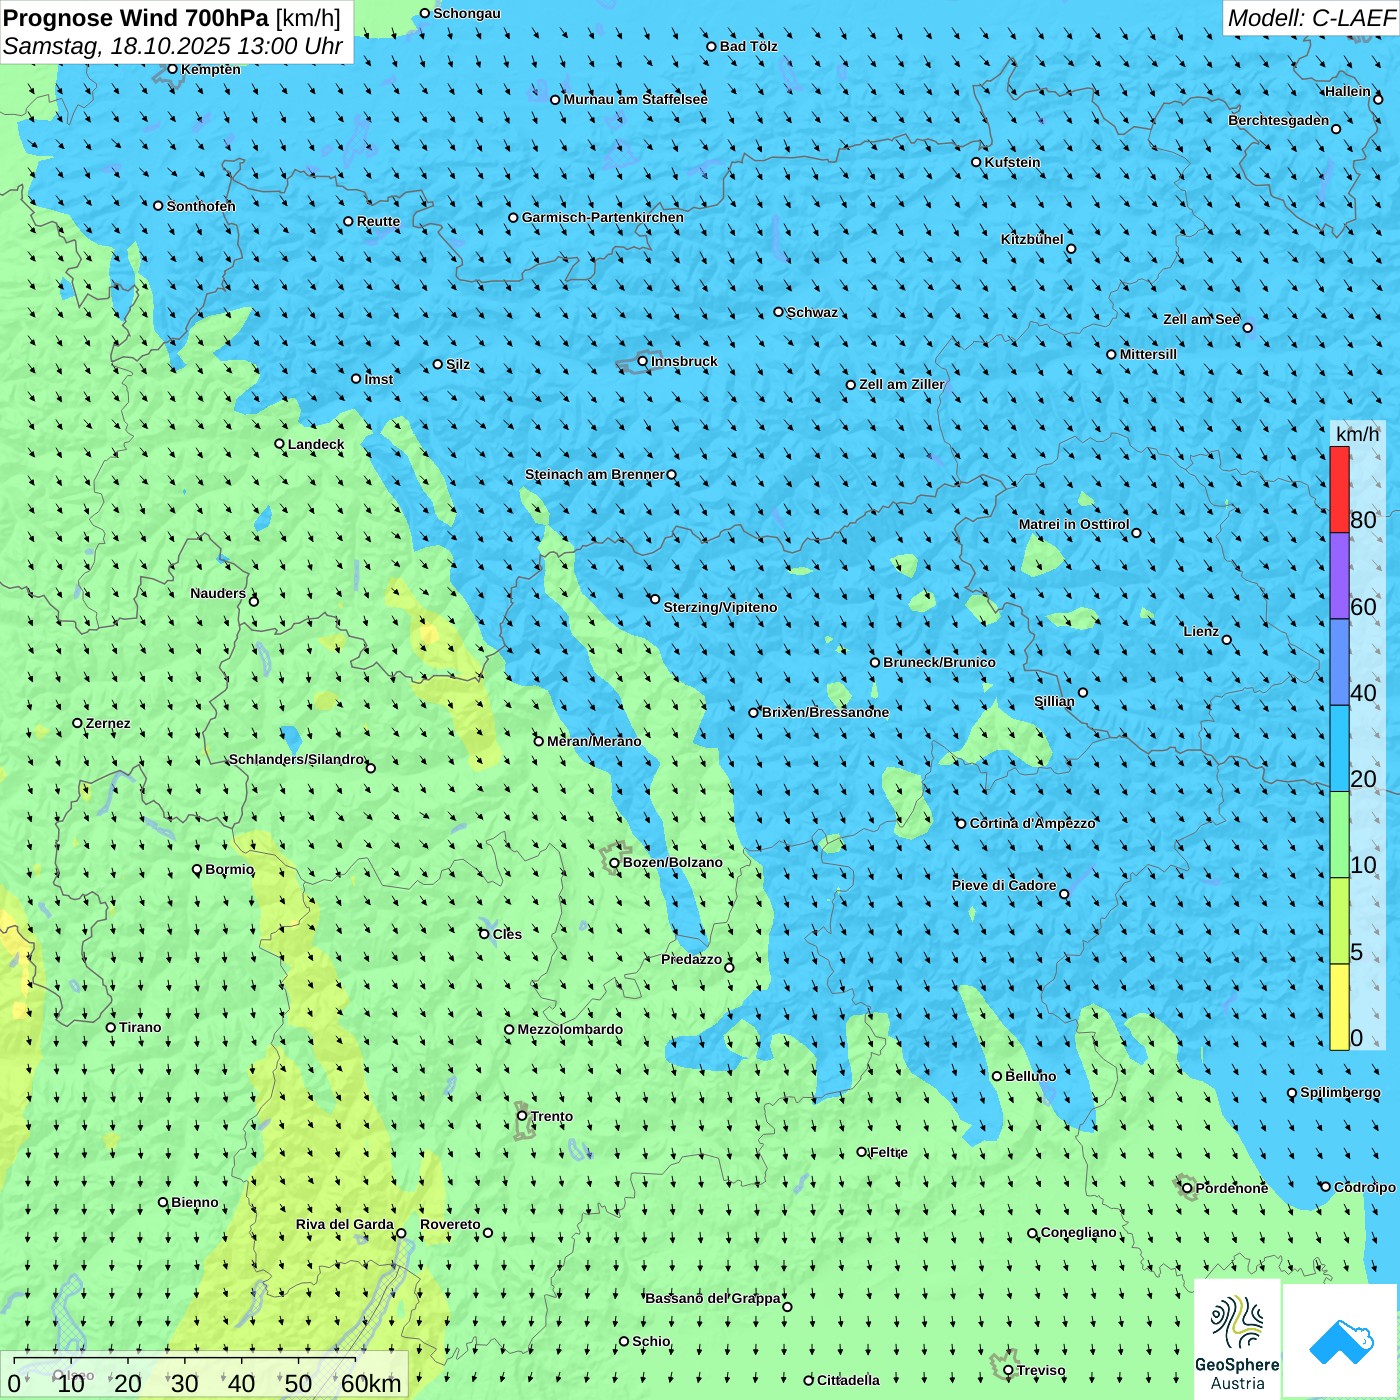Click the Berchtesgaden label
The width and height of the screenshot is (1400, 1400).
[1279, 120]
